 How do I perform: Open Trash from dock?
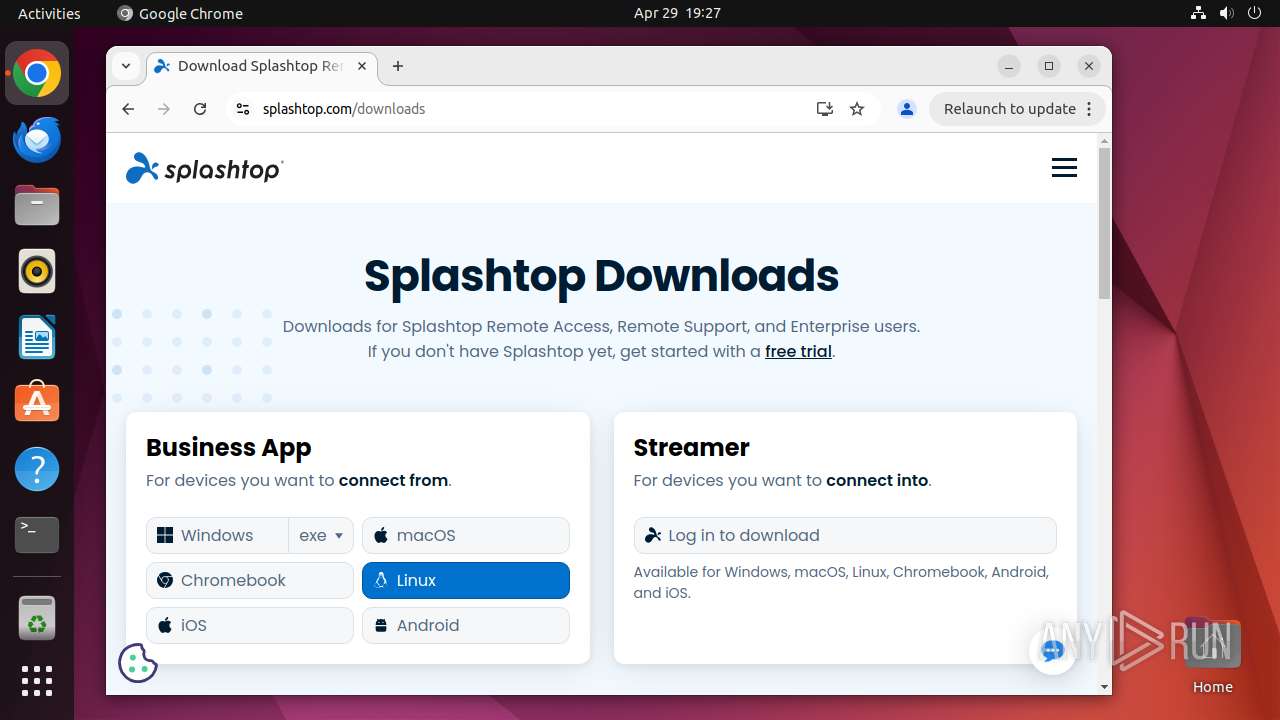click(x=37, y=618)
